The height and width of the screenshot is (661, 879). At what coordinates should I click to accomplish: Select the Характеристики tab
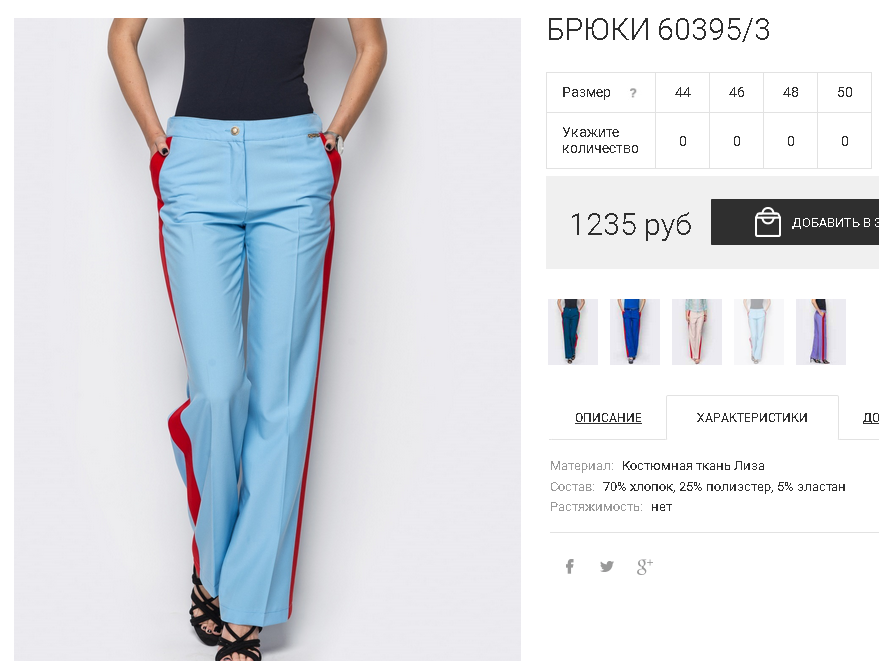coord(752,418)
